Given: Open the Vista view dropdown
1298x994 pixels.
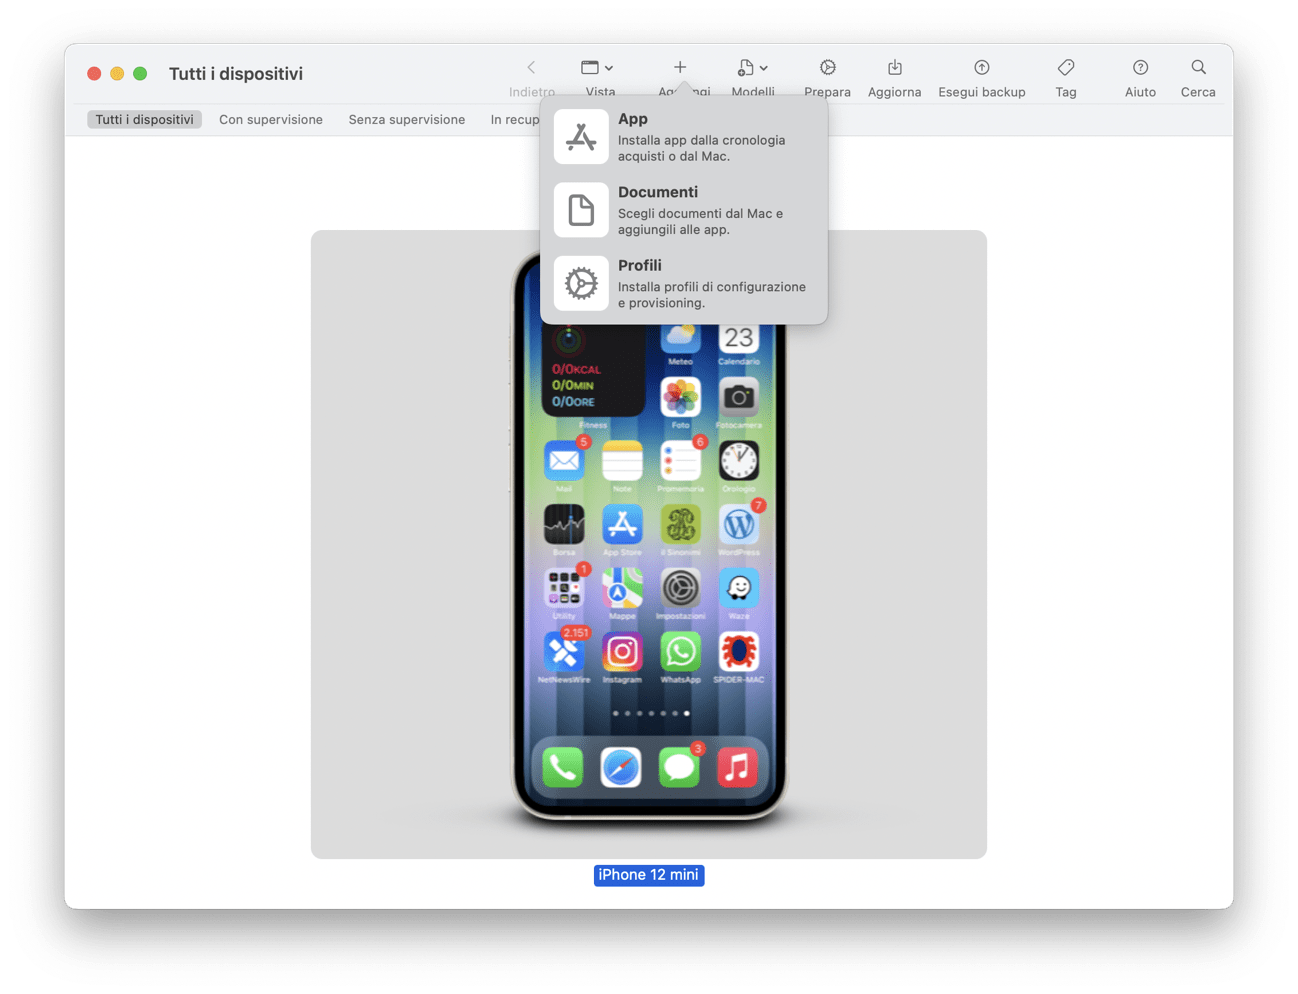Looking at the screenshot, I should coord(598,68).
